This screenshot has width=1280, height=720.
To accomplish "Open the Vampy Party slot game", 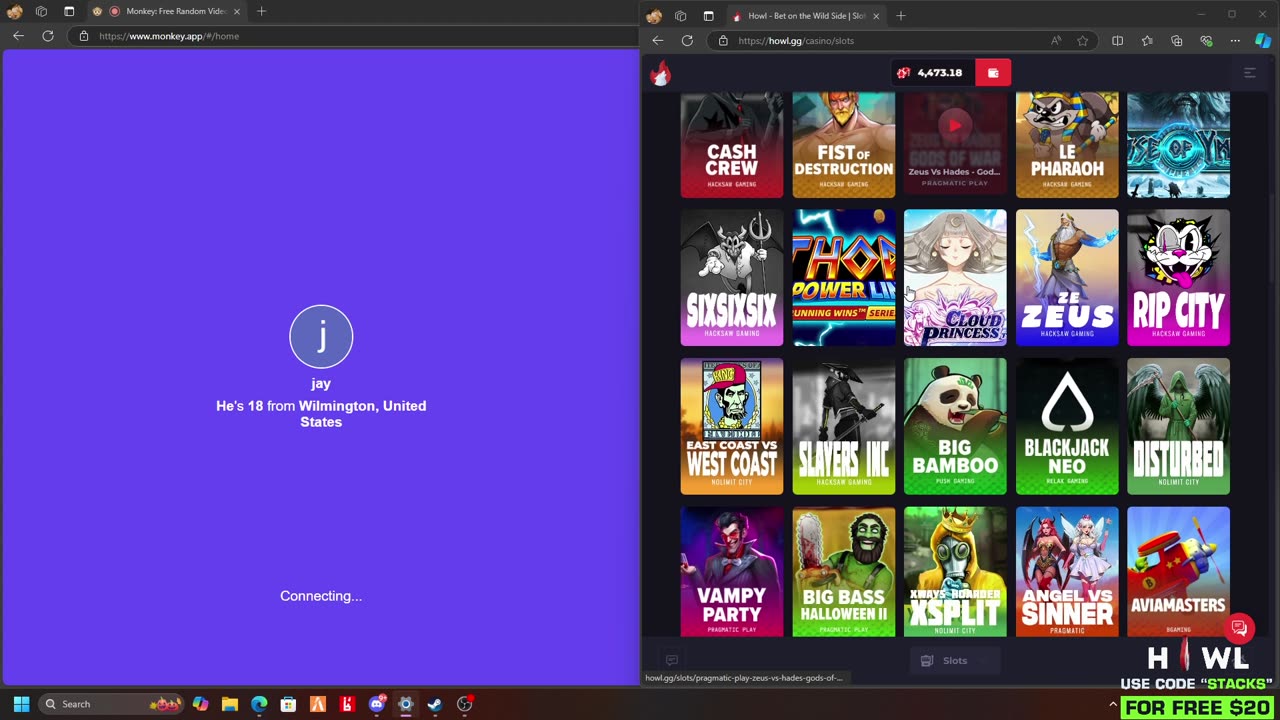I will [732, 571].
